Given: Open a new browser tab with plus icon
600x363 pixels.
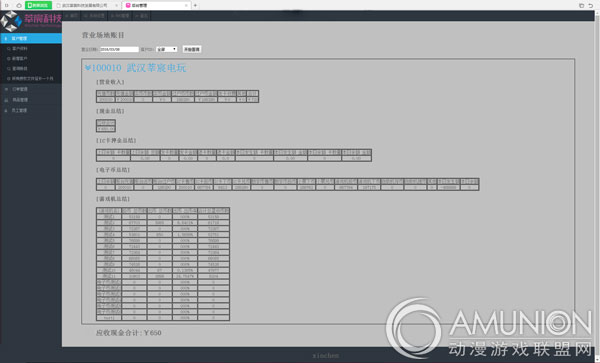Looking at the screenshot, I should [195, 5].
